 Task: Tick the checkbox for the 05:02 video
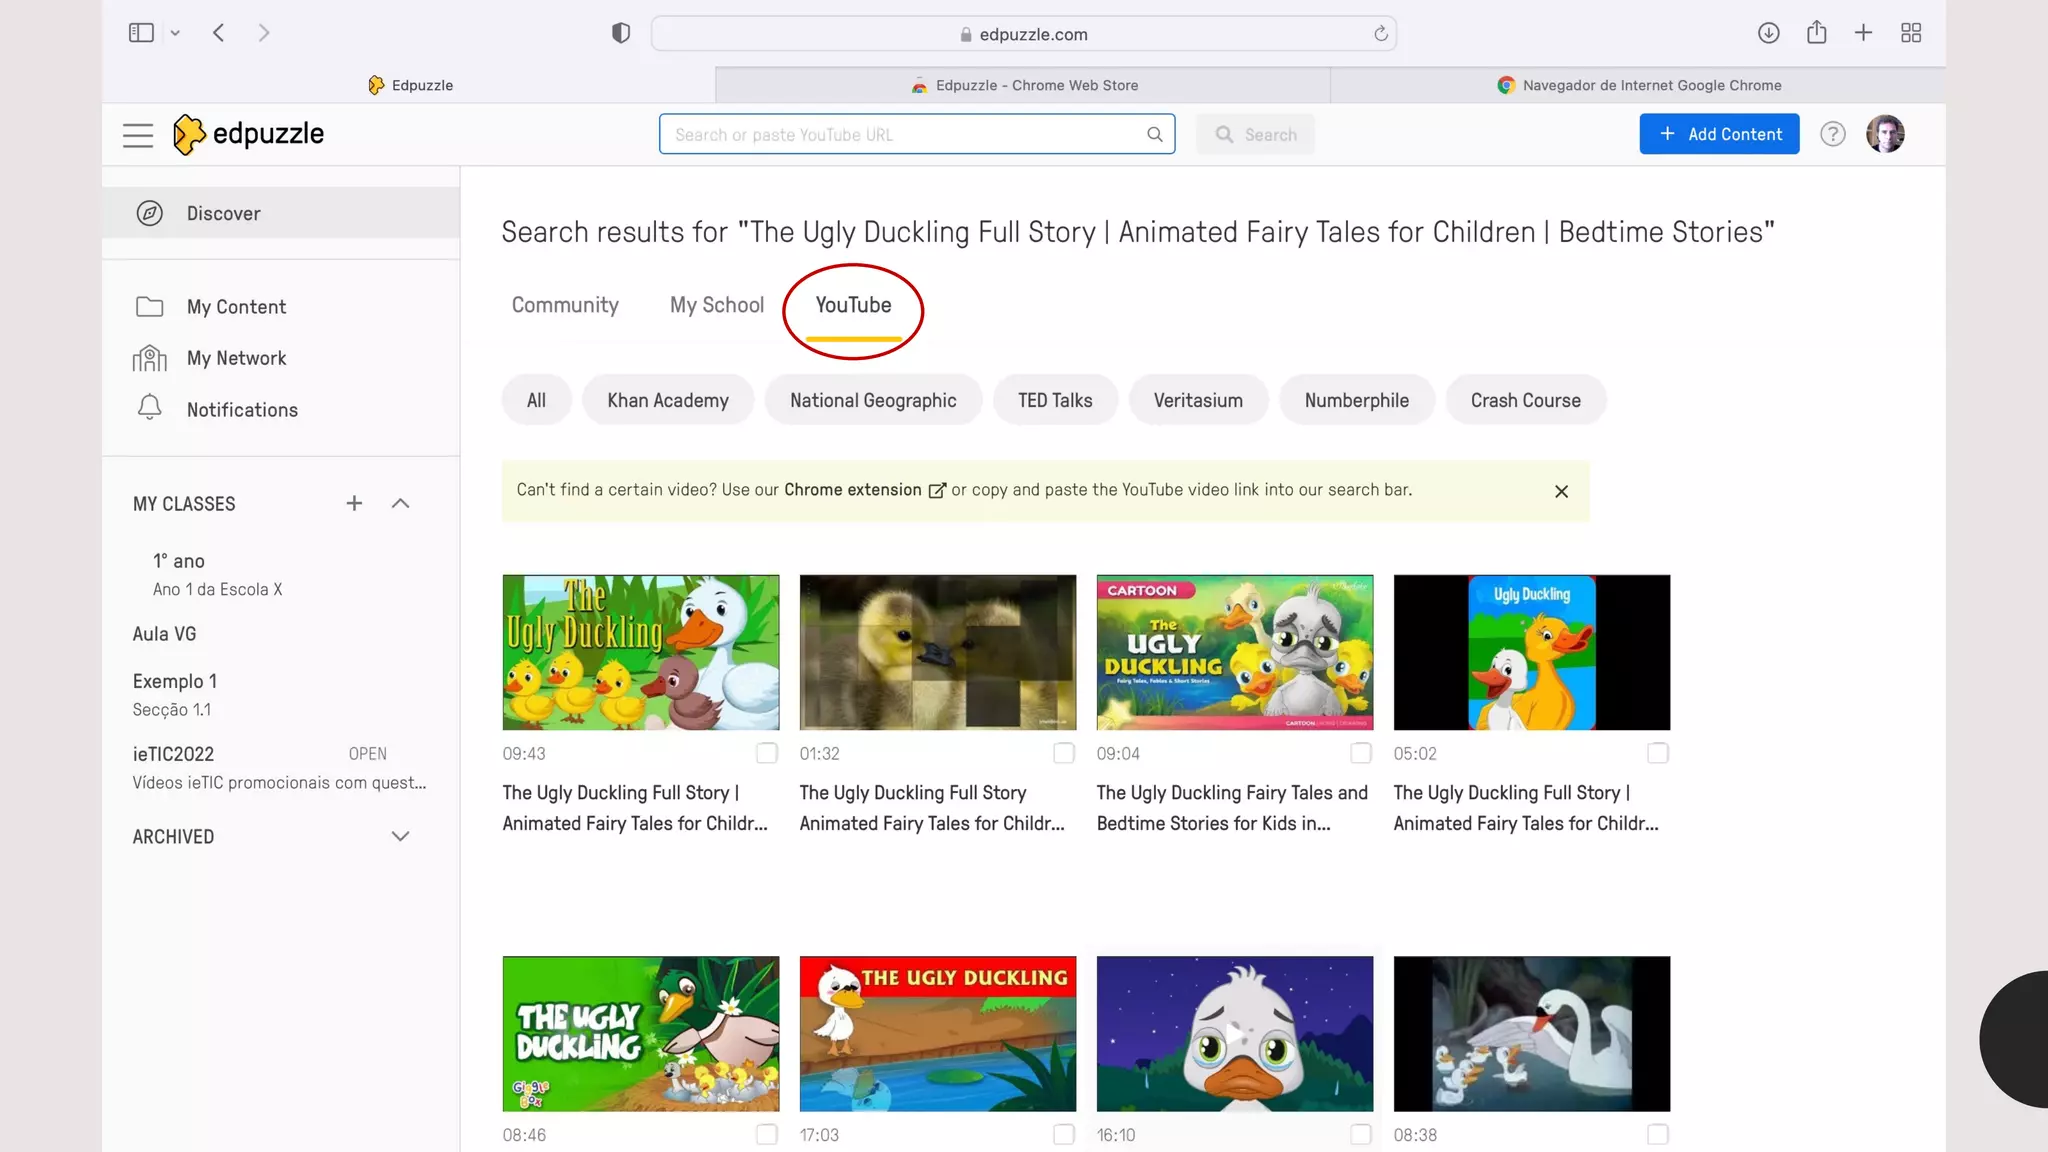pyautogui.click(x=1658, y=753)
